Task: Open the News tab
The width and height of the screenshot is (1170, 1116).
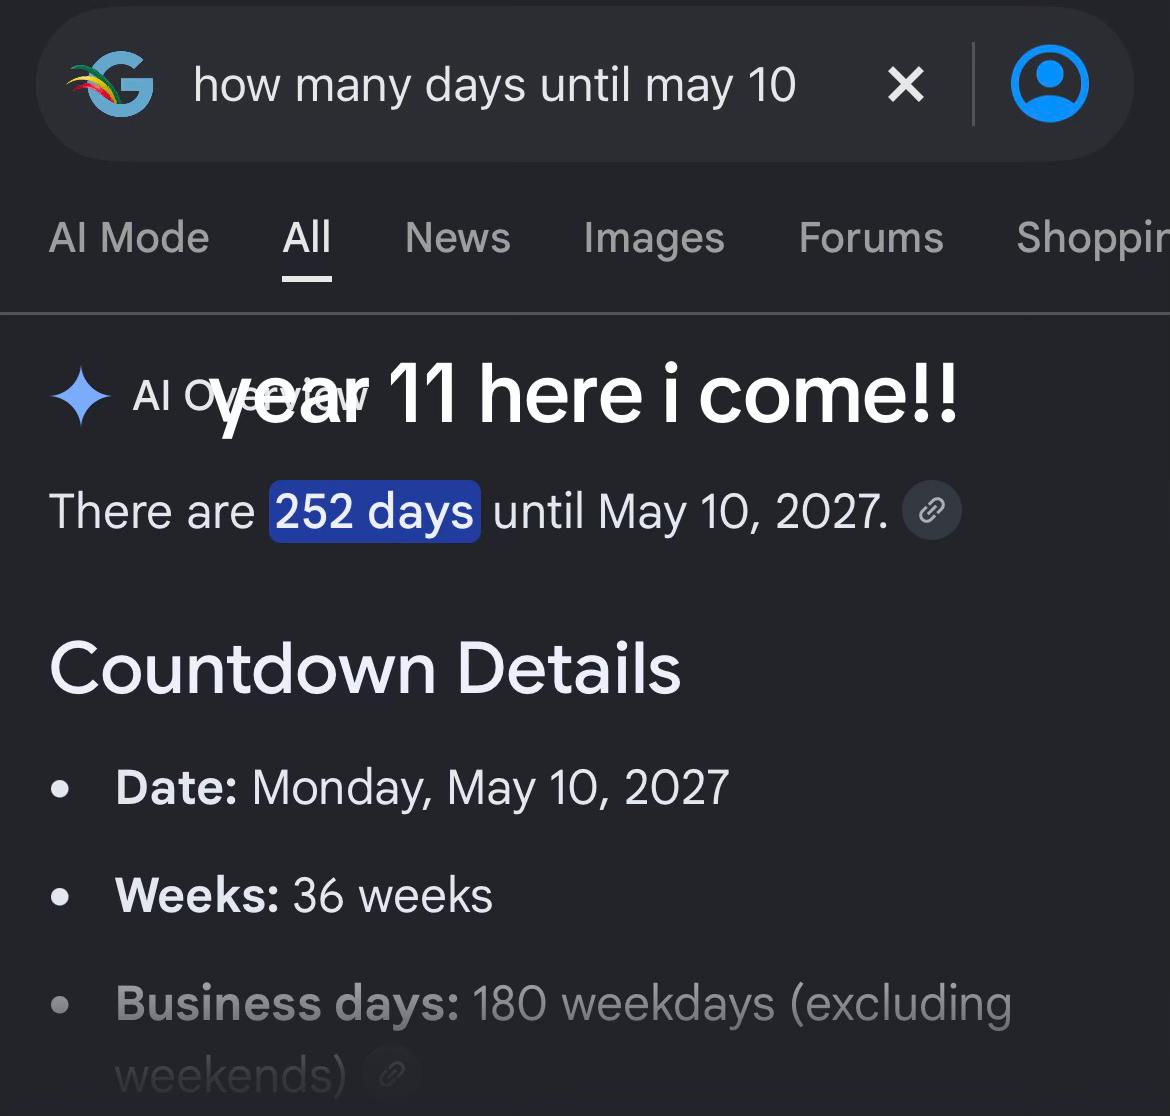Action: pyautogui.click(x=458, y=238)
